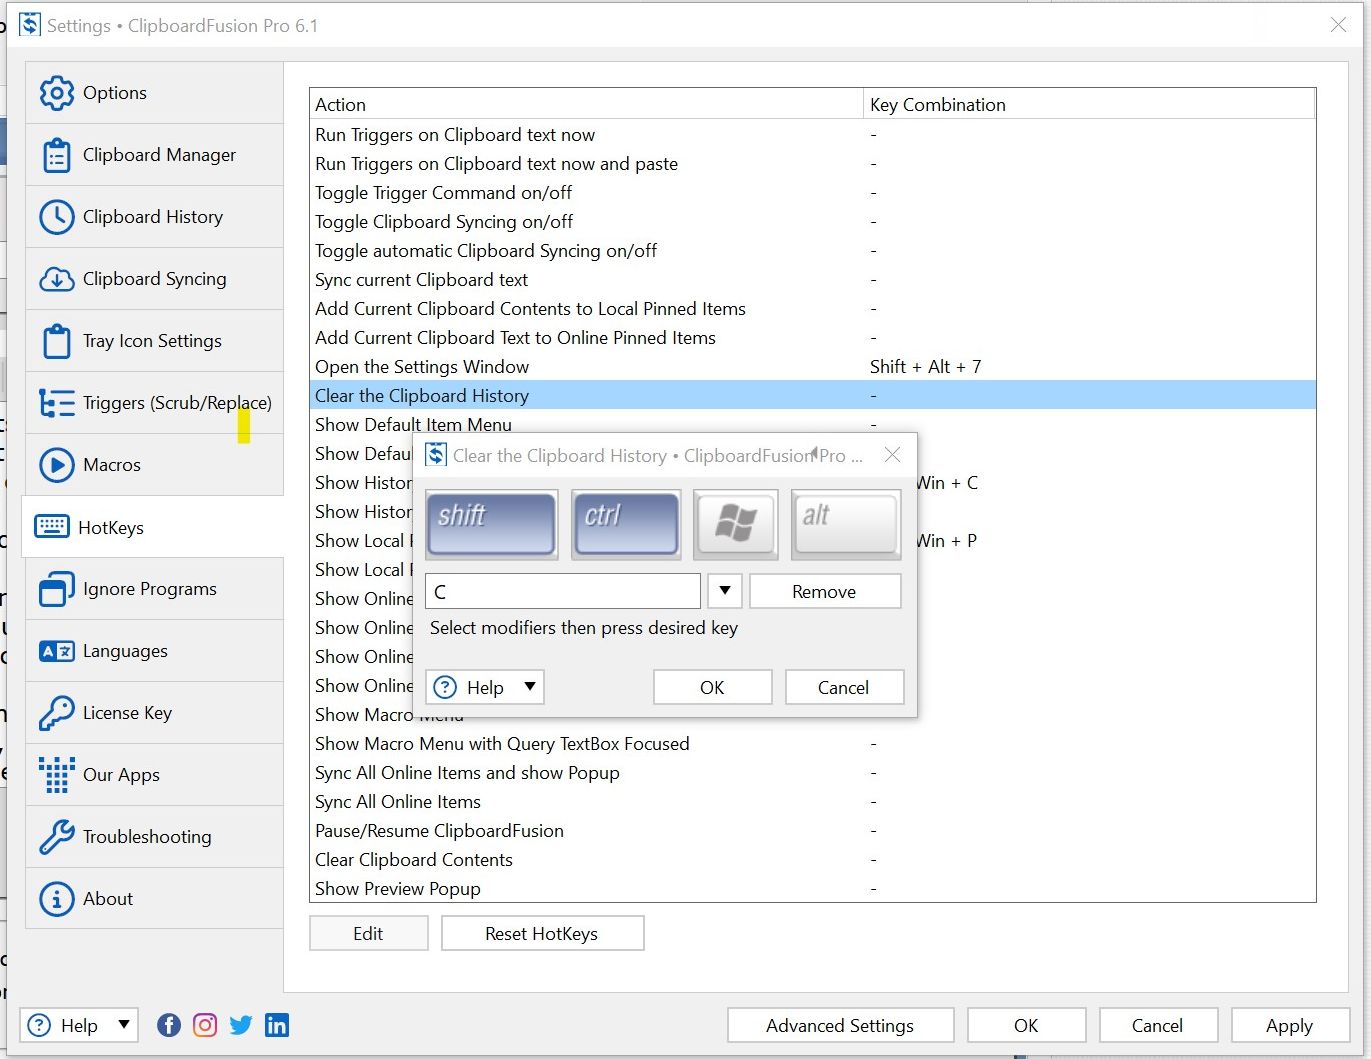Select 'Add Current Clipboard Text to Online Pinned Items' row
The image size is (1371, 1059).
coord(813,338)
